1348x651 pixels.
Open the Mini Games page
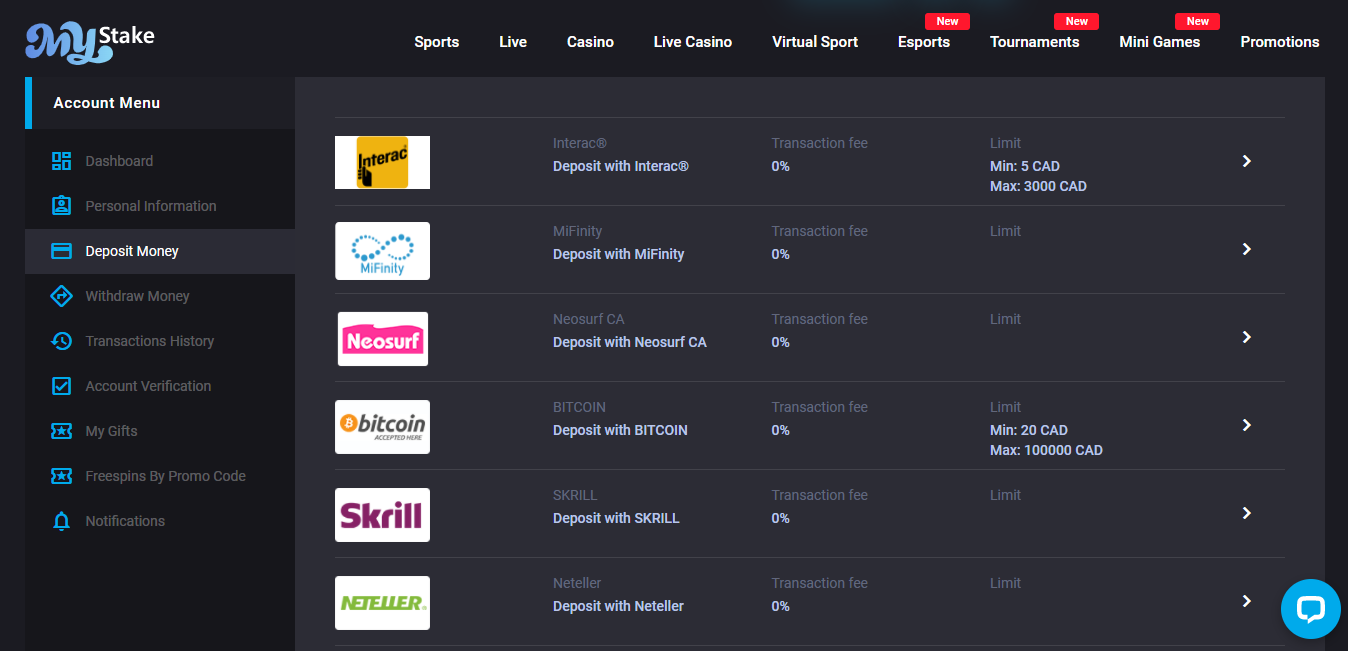1160,42
